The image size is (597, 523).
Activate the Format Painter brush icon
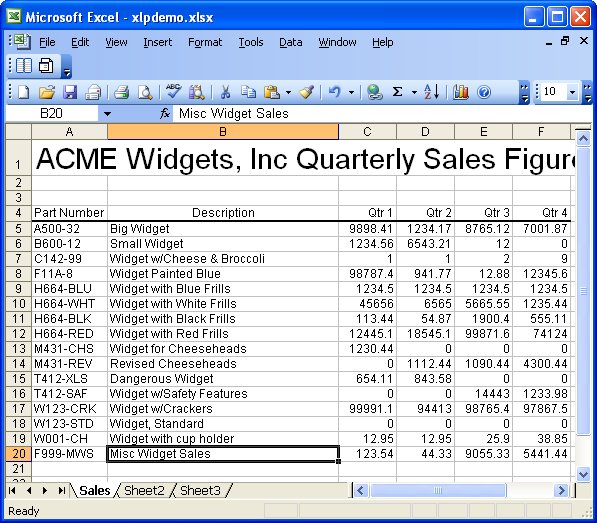point(306,92)
